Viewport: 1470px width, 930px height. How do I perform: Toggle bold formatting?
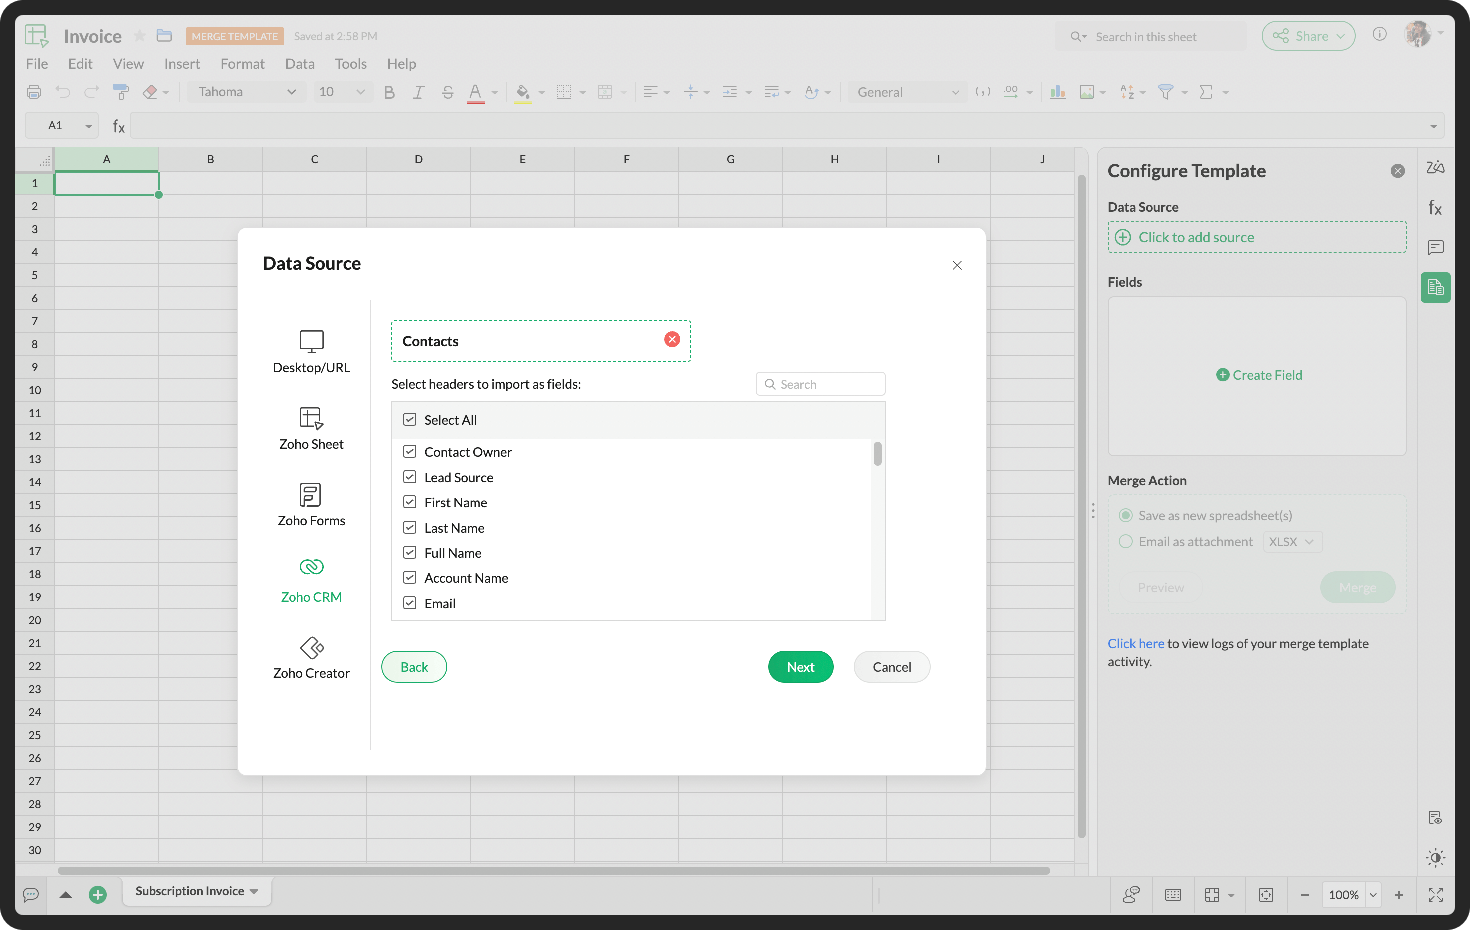tap(389, 92)
